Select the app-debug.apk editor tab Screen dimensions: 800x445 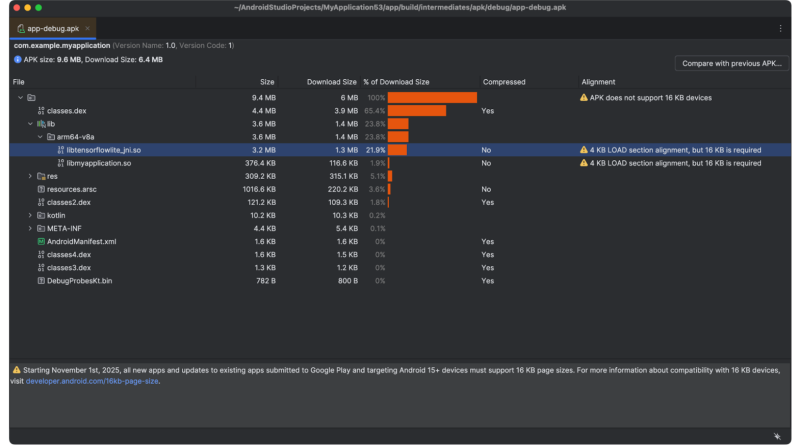[50, 29]
